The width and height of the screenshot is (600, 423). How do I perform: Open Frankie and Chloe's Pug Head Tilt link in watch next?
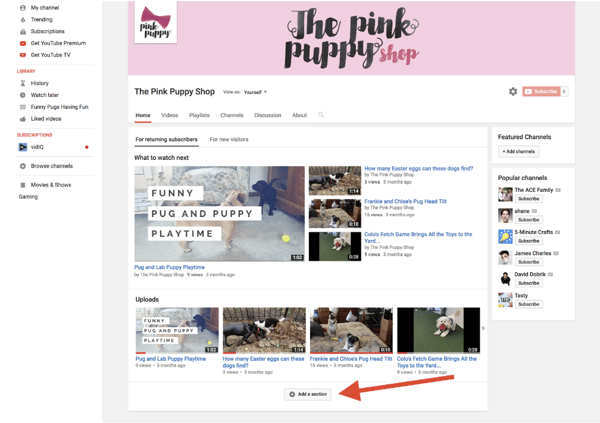click(x=405, y=201)
